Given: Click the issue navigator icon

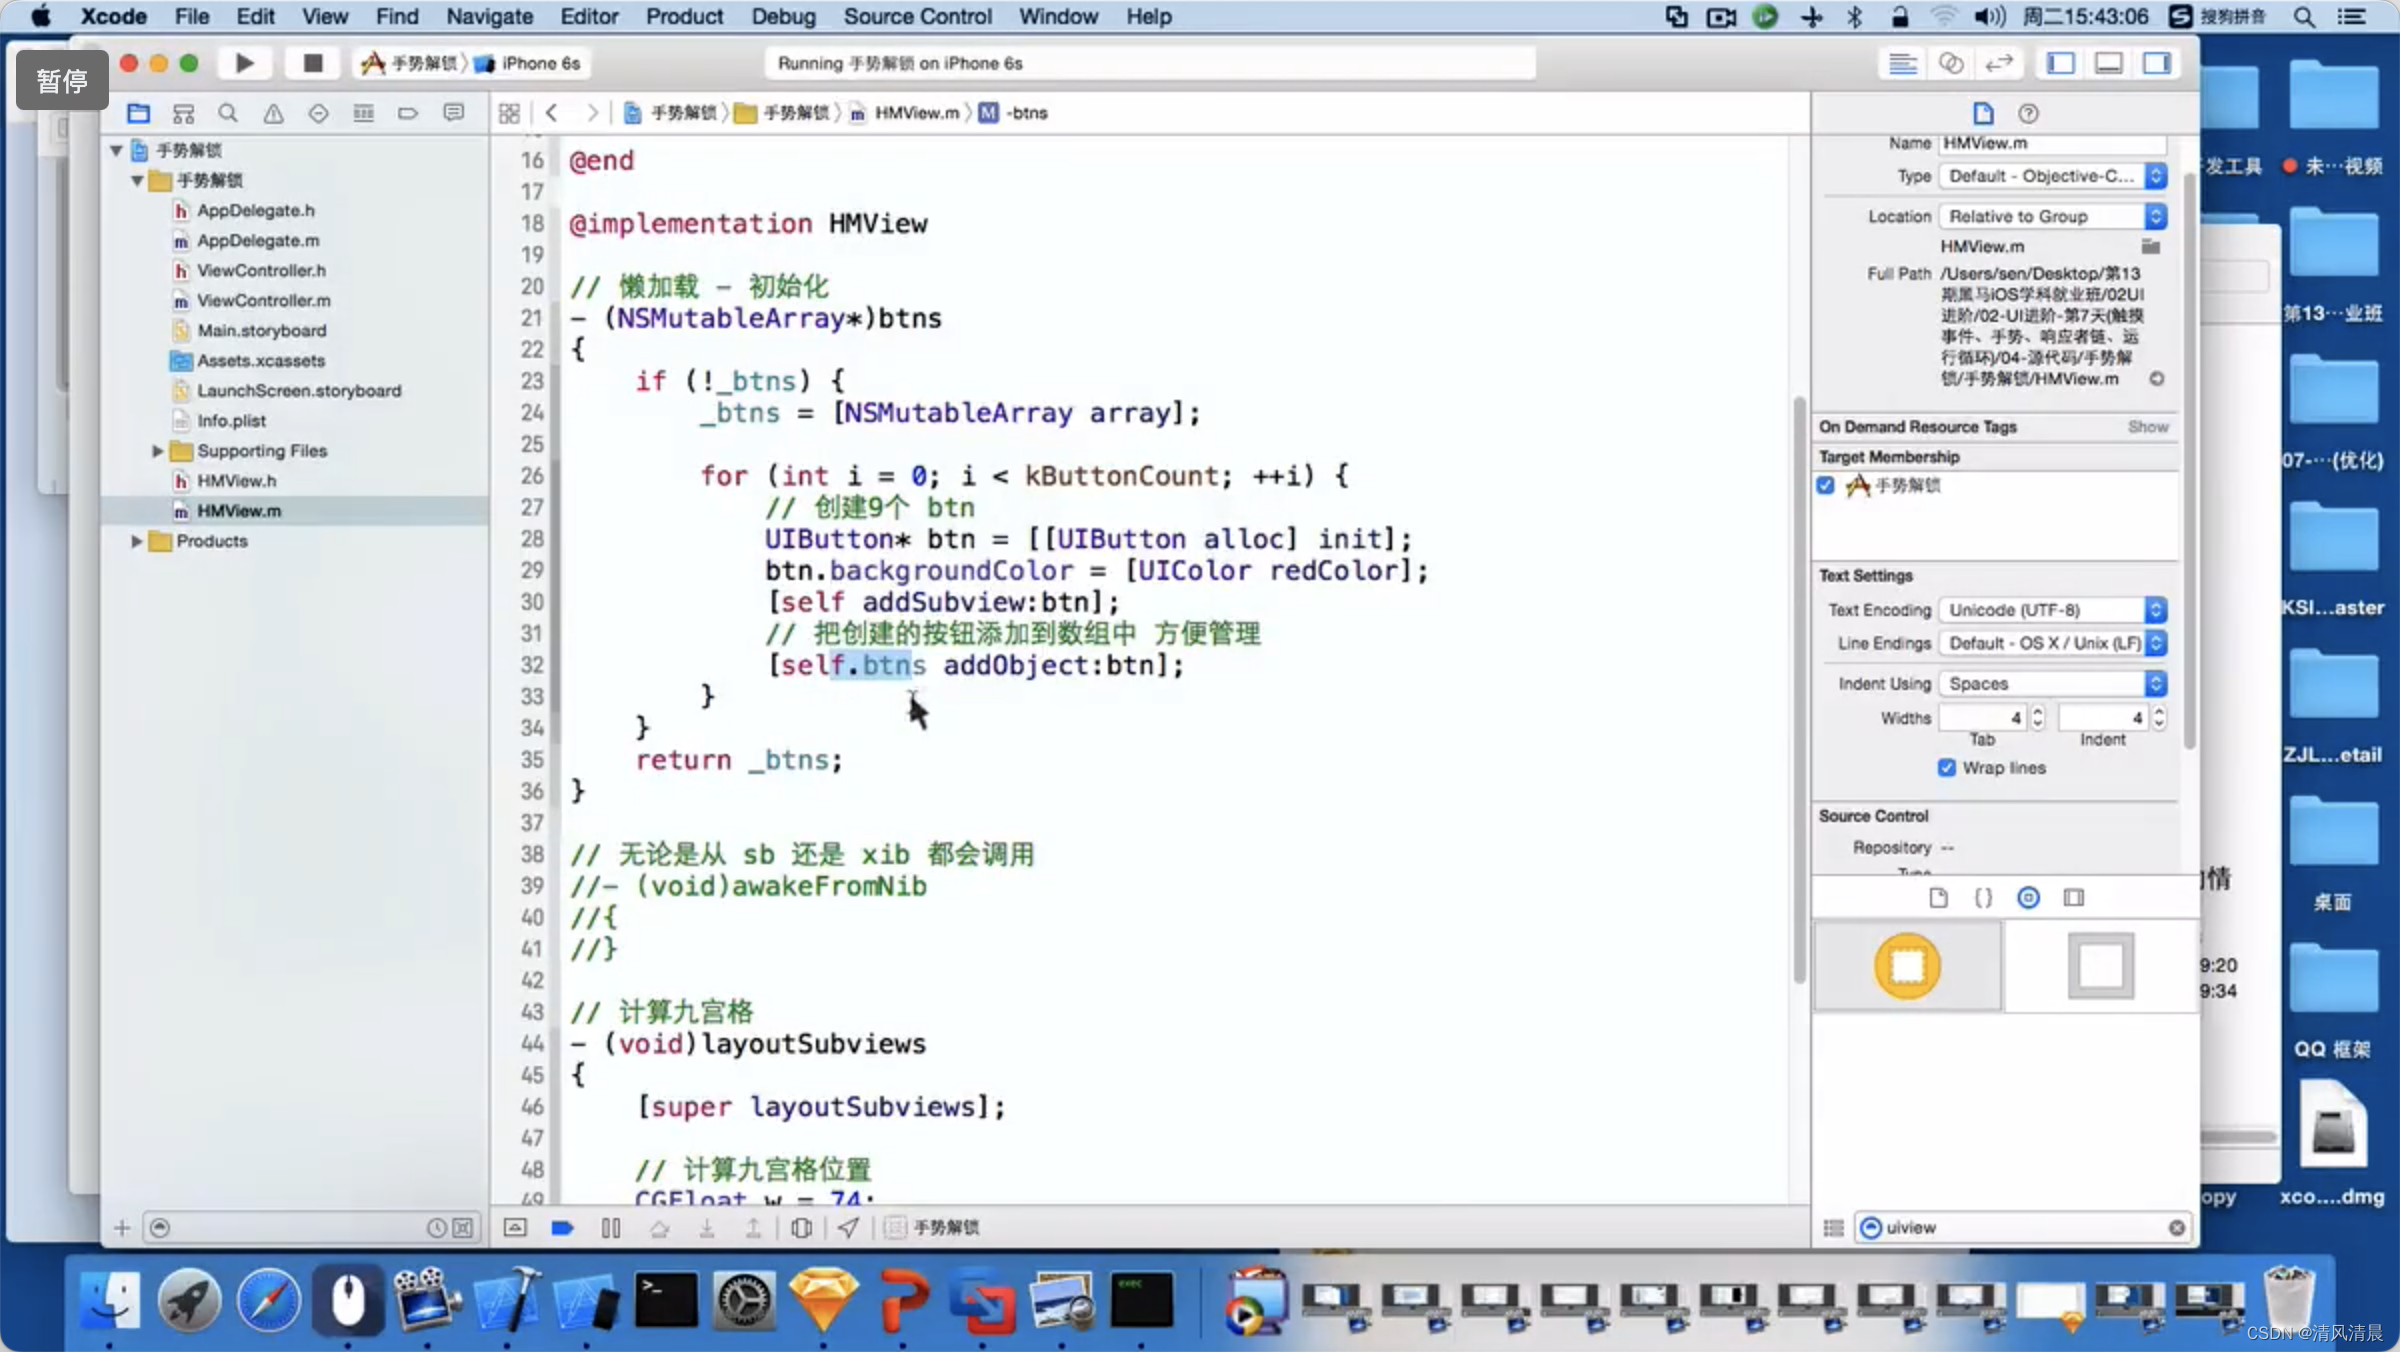Looking at the screenshot, I should [x=274, y=112].
